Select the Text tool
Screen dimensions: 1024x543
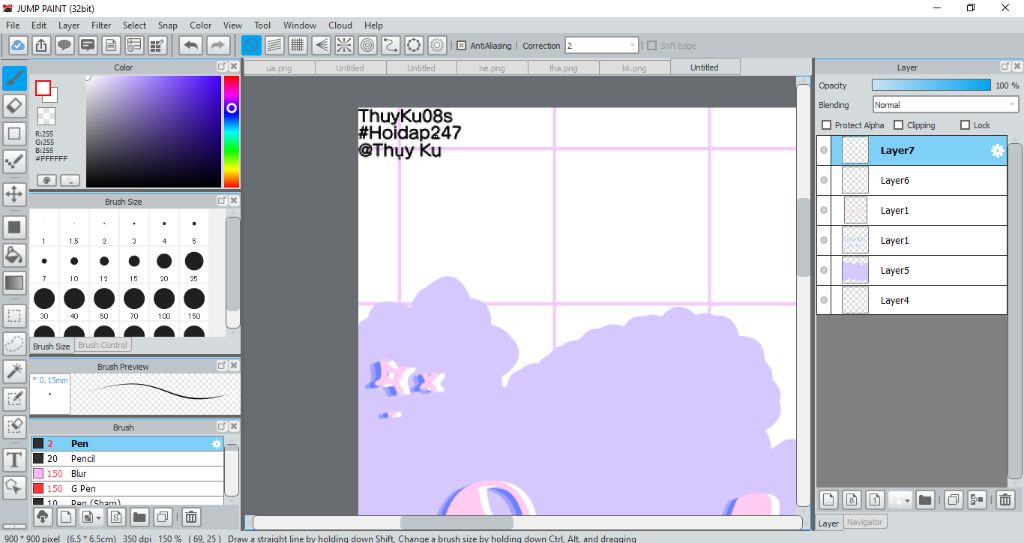14,459
